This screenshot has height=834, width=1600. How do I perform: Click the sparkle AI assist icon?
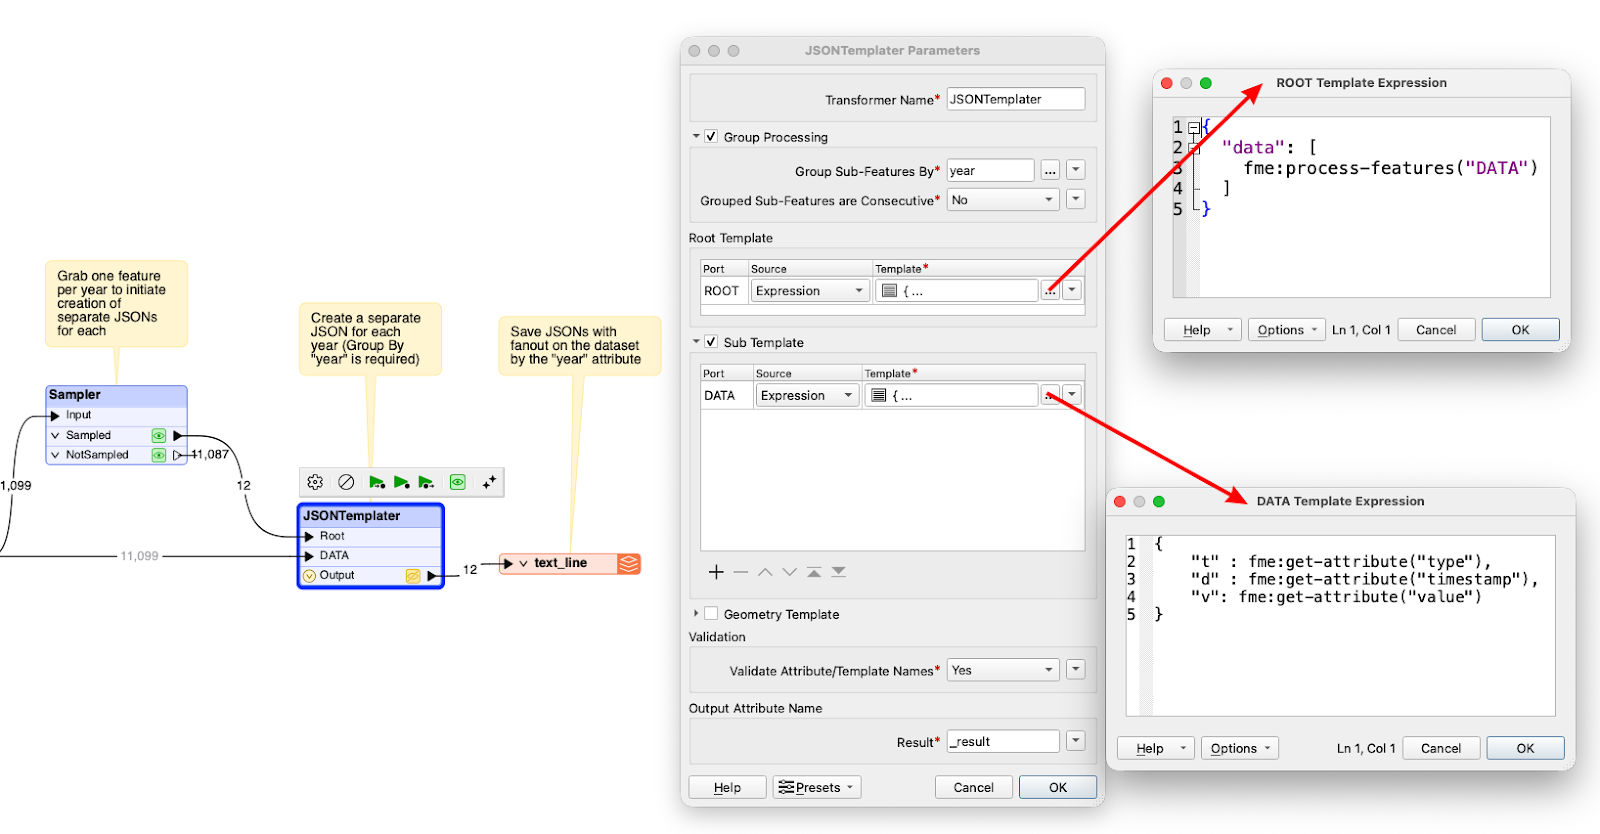(489, 482)
